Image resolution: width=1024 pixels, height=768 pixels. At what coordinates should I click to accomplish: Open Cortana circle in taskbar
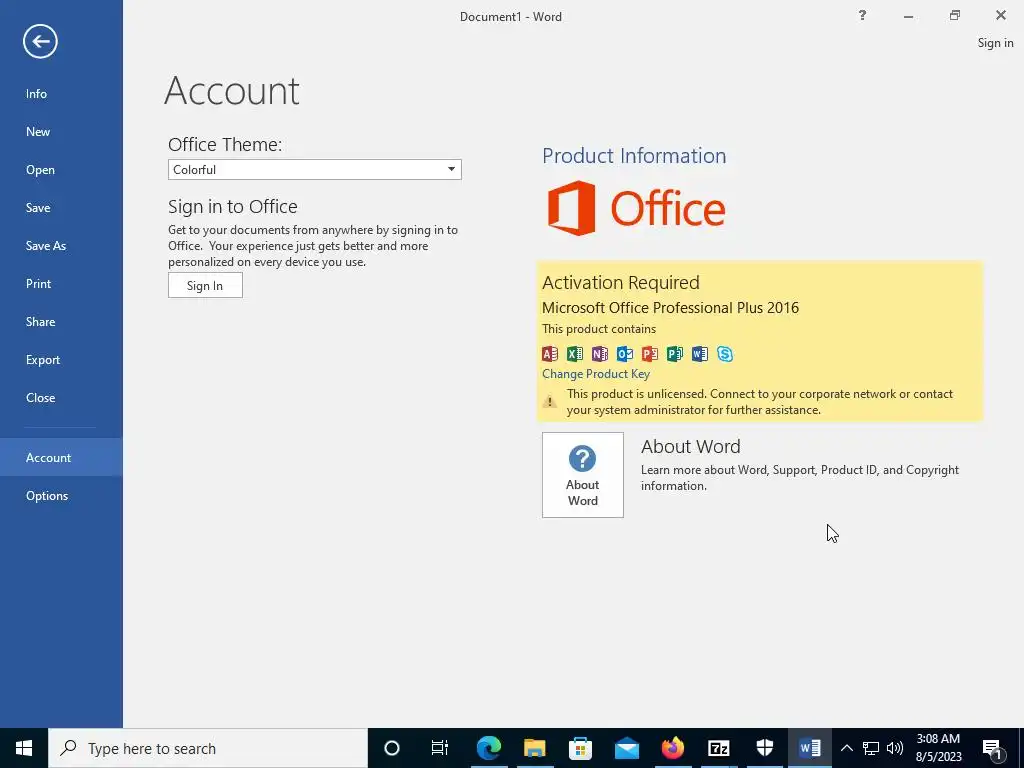click(x=391, y=748)
